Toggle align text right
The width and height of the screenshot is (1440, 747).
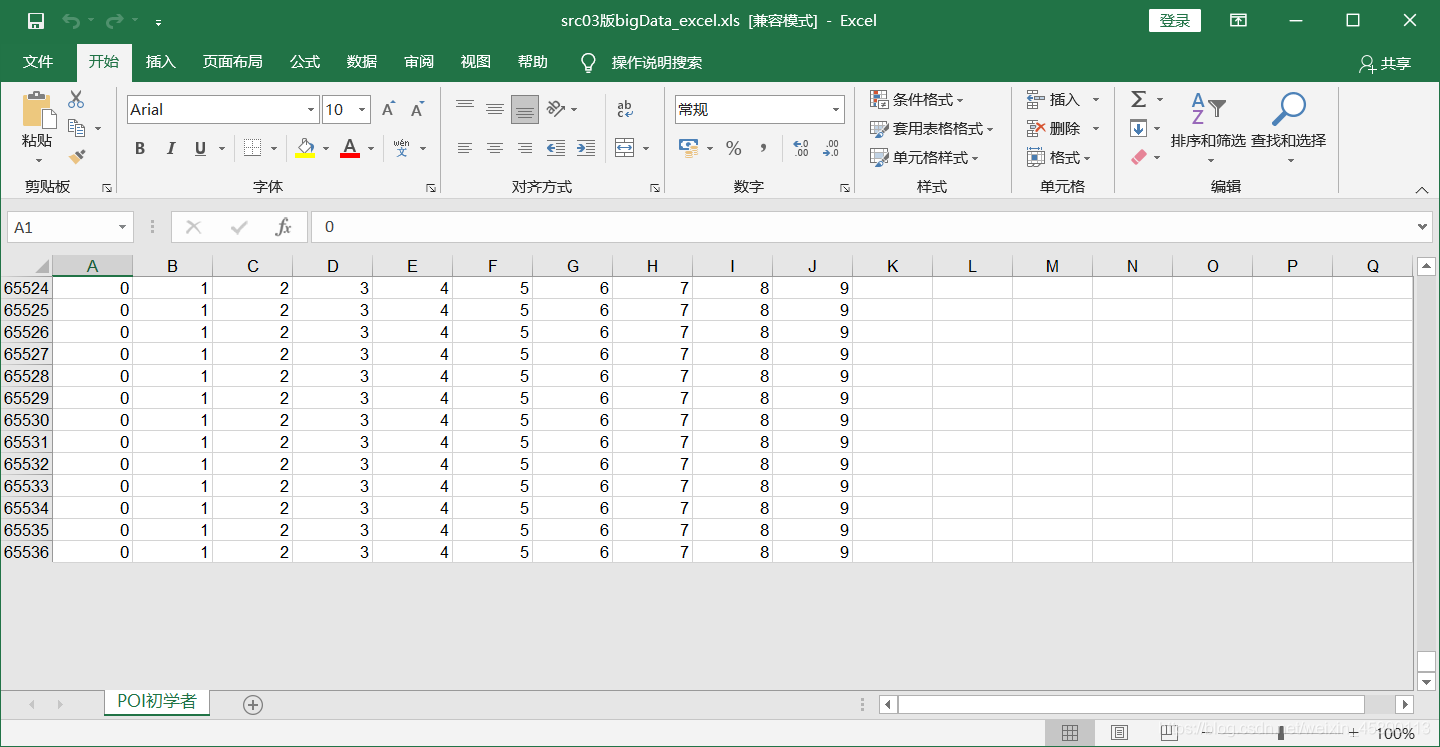pyautogui.click(x=525, y=149)
